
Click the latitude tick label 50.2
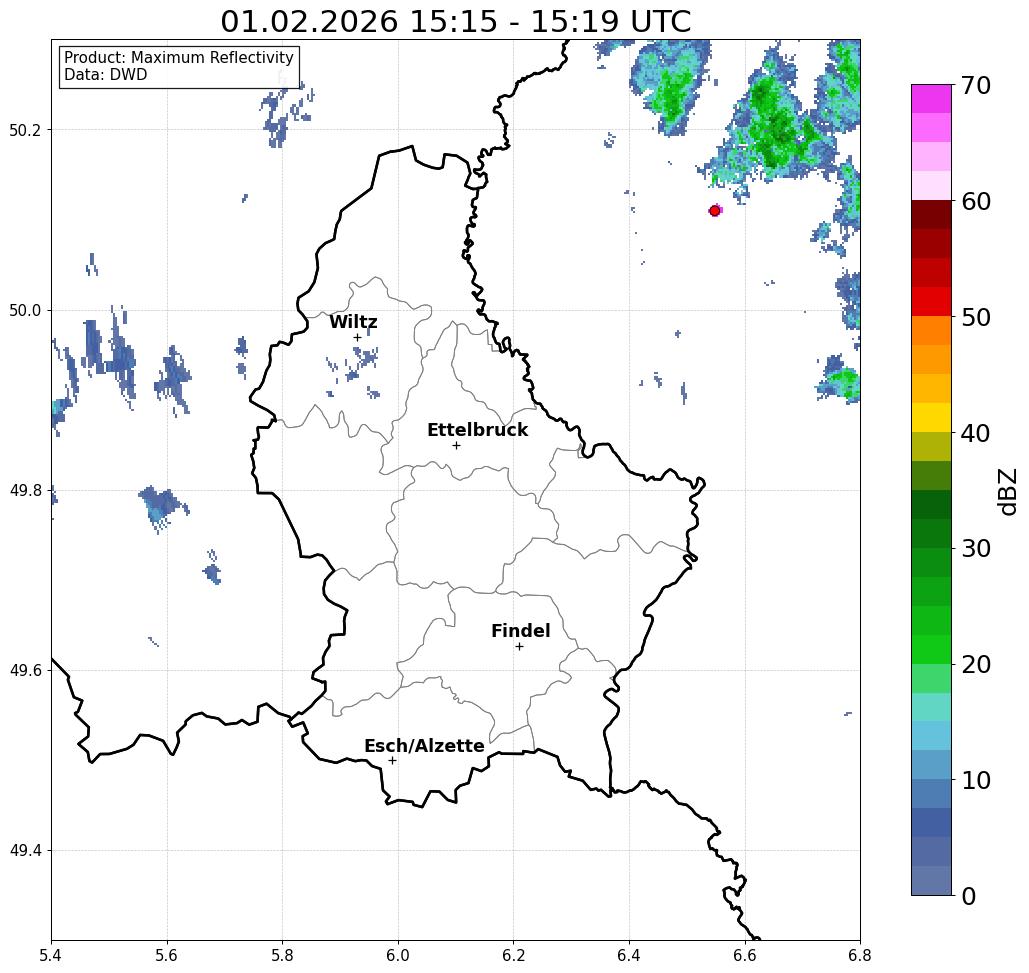[25, 130]
